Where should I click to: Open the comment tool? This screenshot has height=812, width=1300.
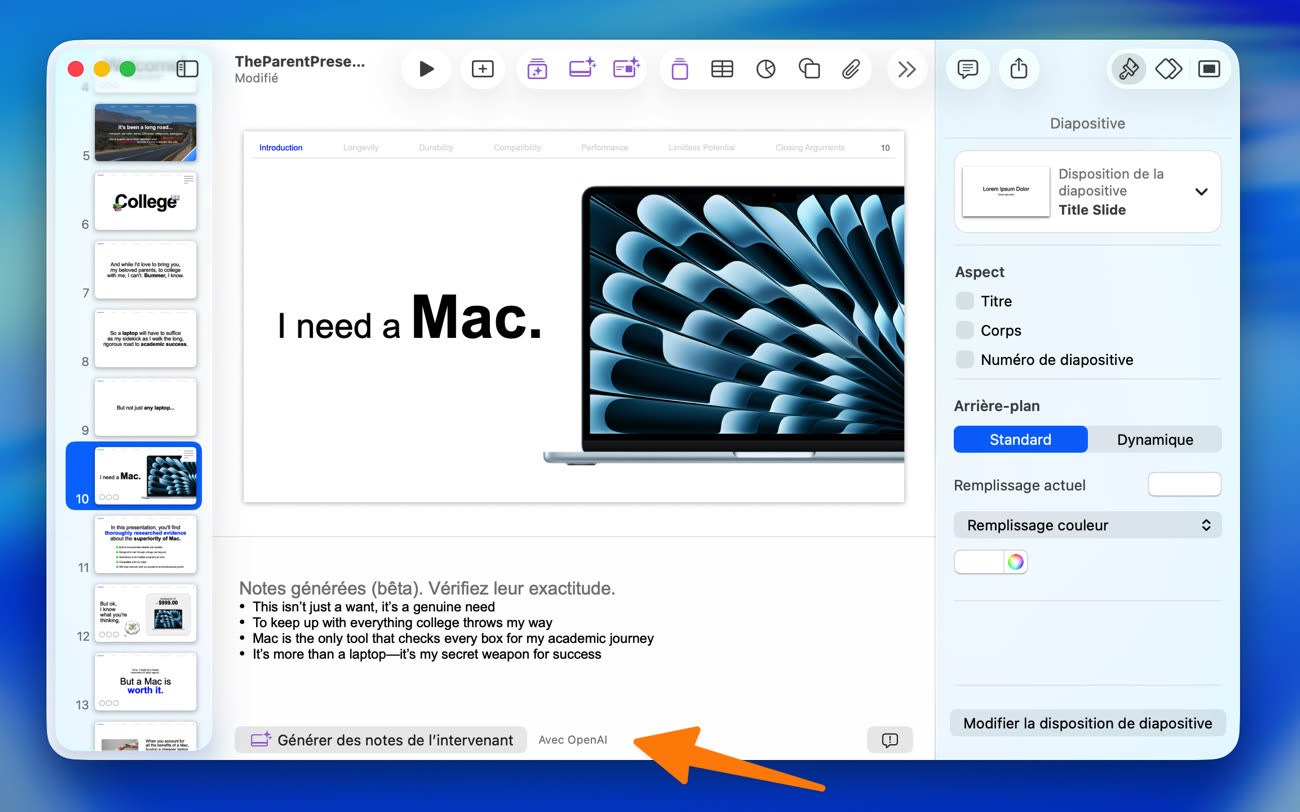click(x=967, y=69)
